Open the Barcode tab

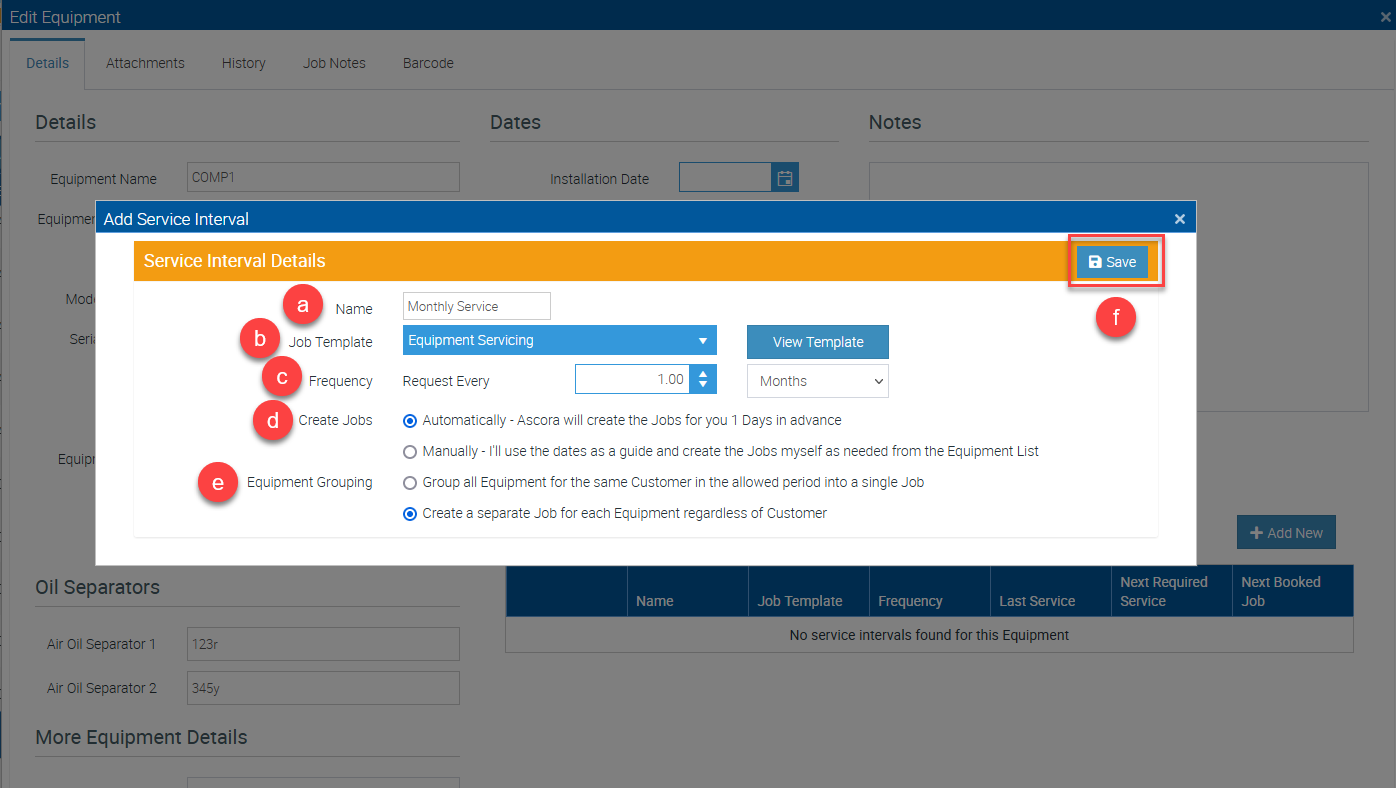428,63
